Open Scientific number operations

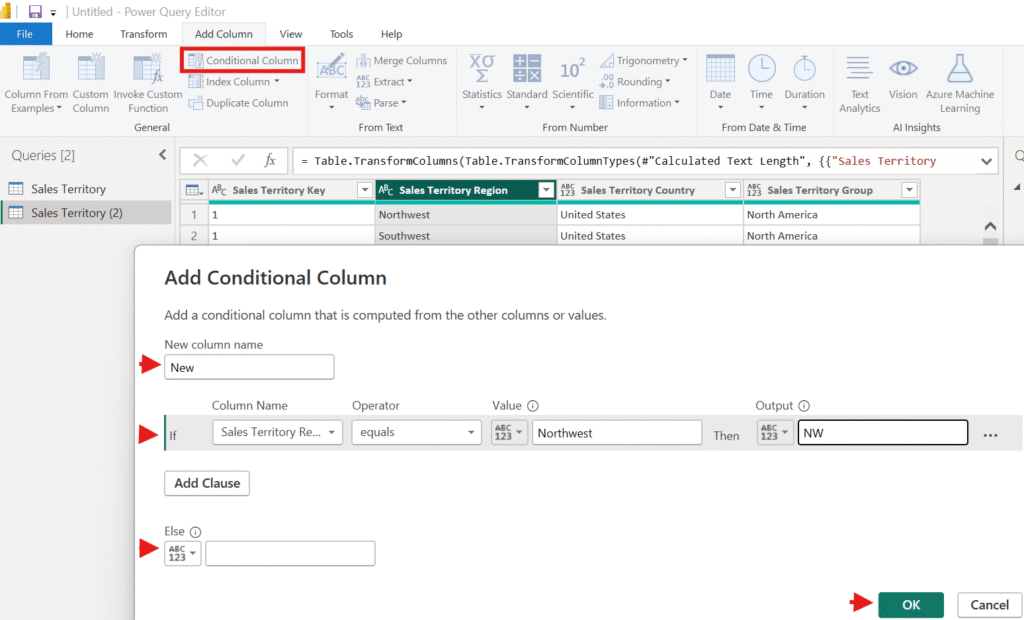click(x=573, y=82)
